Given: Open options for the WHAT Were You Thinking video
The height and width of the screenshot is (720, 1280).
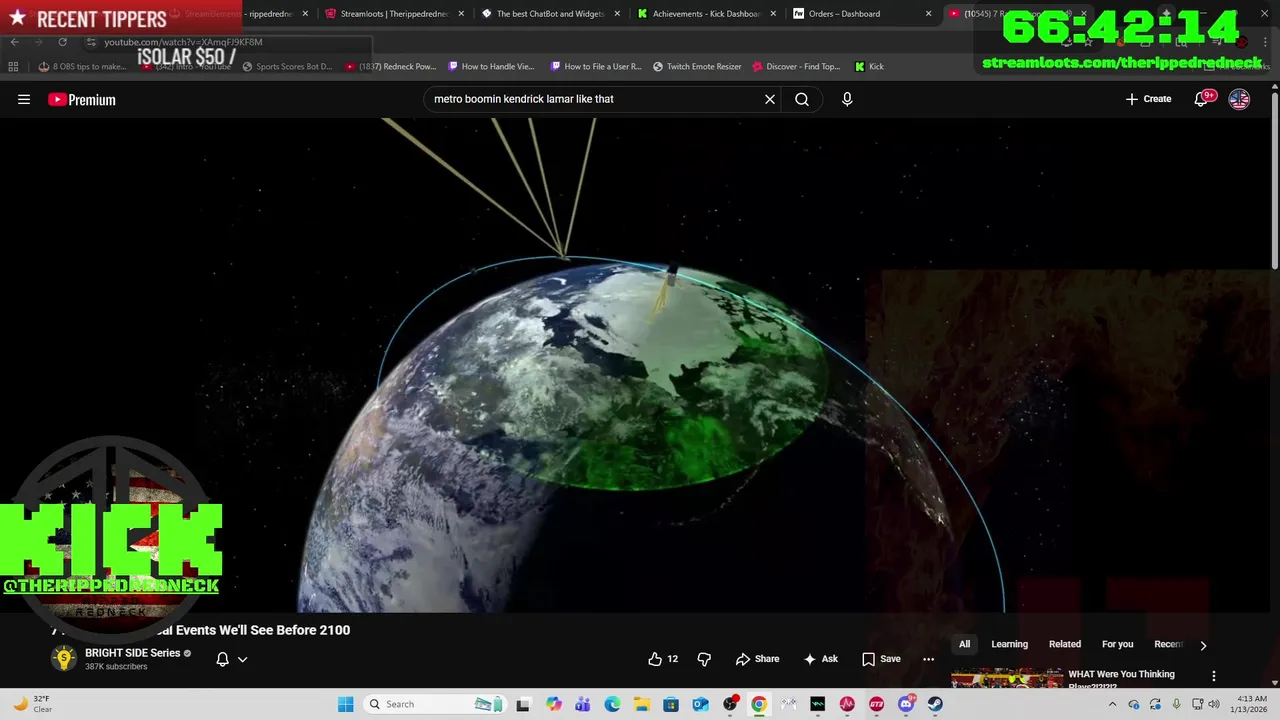Looking at the screenshot, I should coord(1214,676).
